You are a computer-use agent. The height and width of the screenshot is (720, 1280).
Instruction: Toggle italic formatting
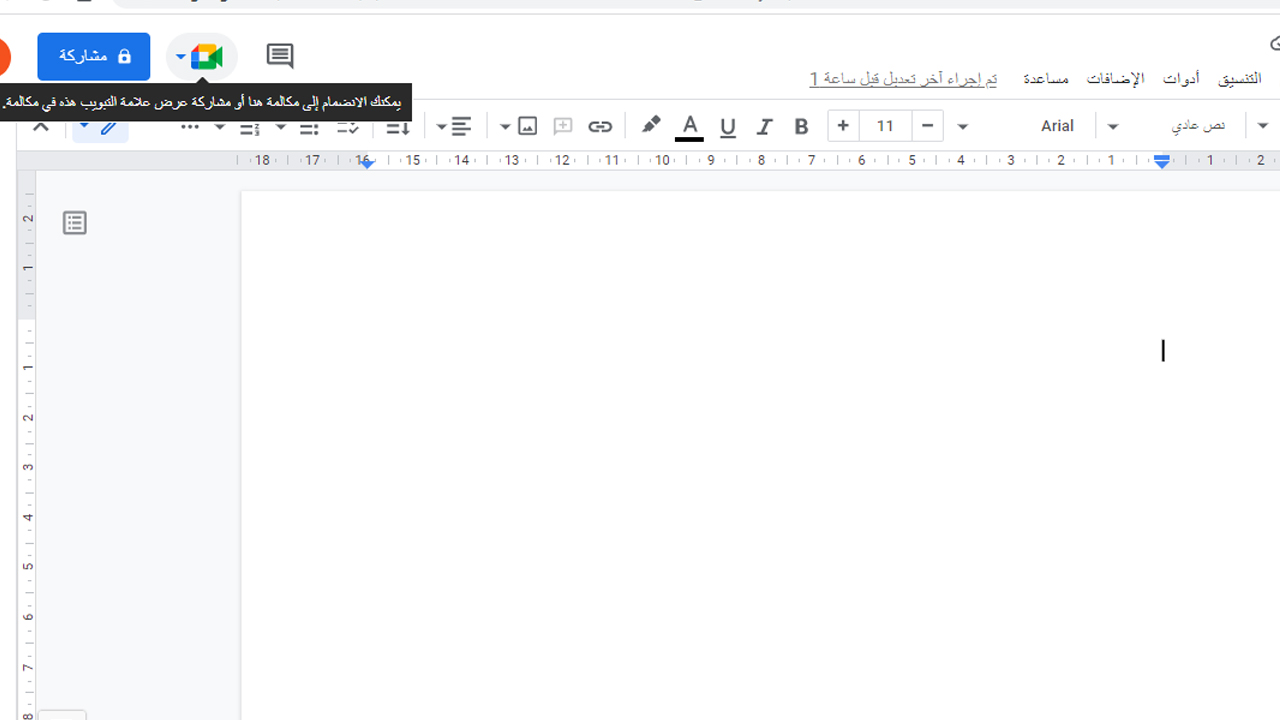[x=765, y=127]
